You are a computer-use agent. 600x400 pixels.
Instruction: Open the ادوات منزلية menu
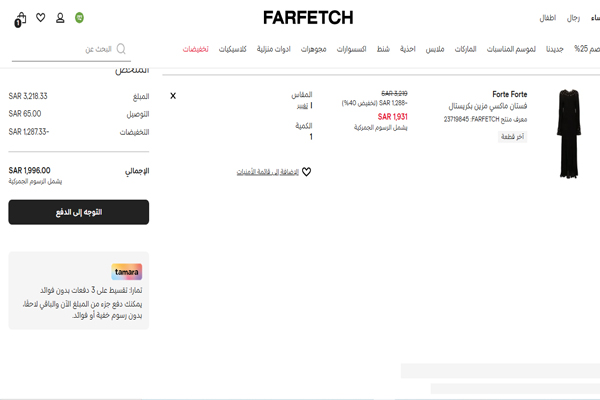[274, 49]
